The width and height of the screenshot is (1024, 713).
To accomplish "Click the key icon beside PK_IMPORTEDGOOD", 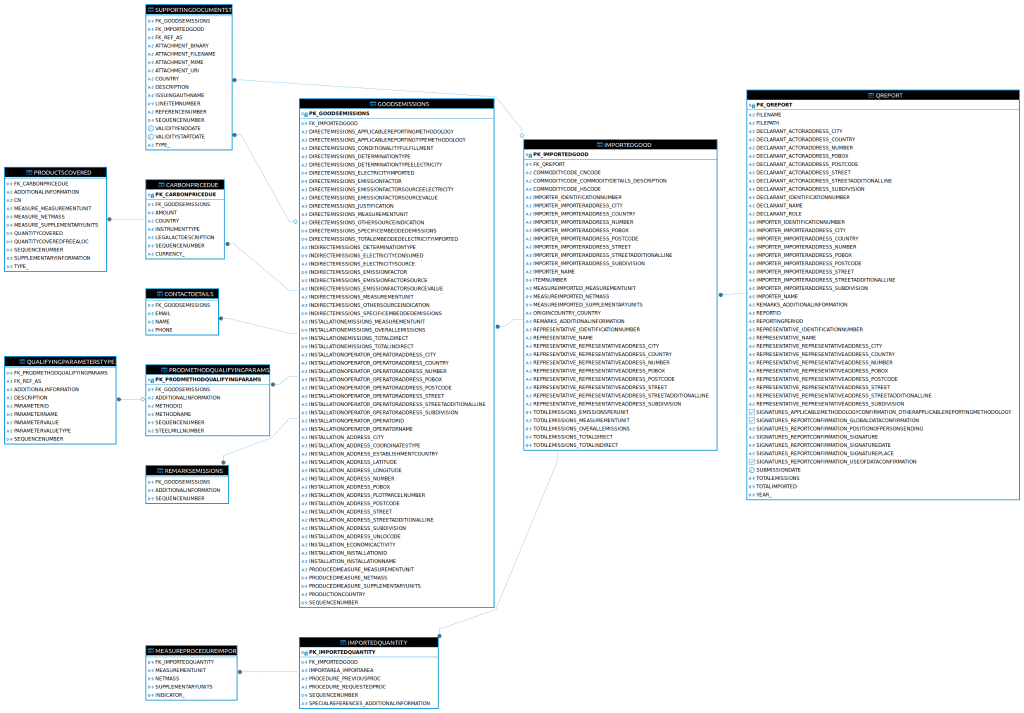I will click(x=528, y=156).
